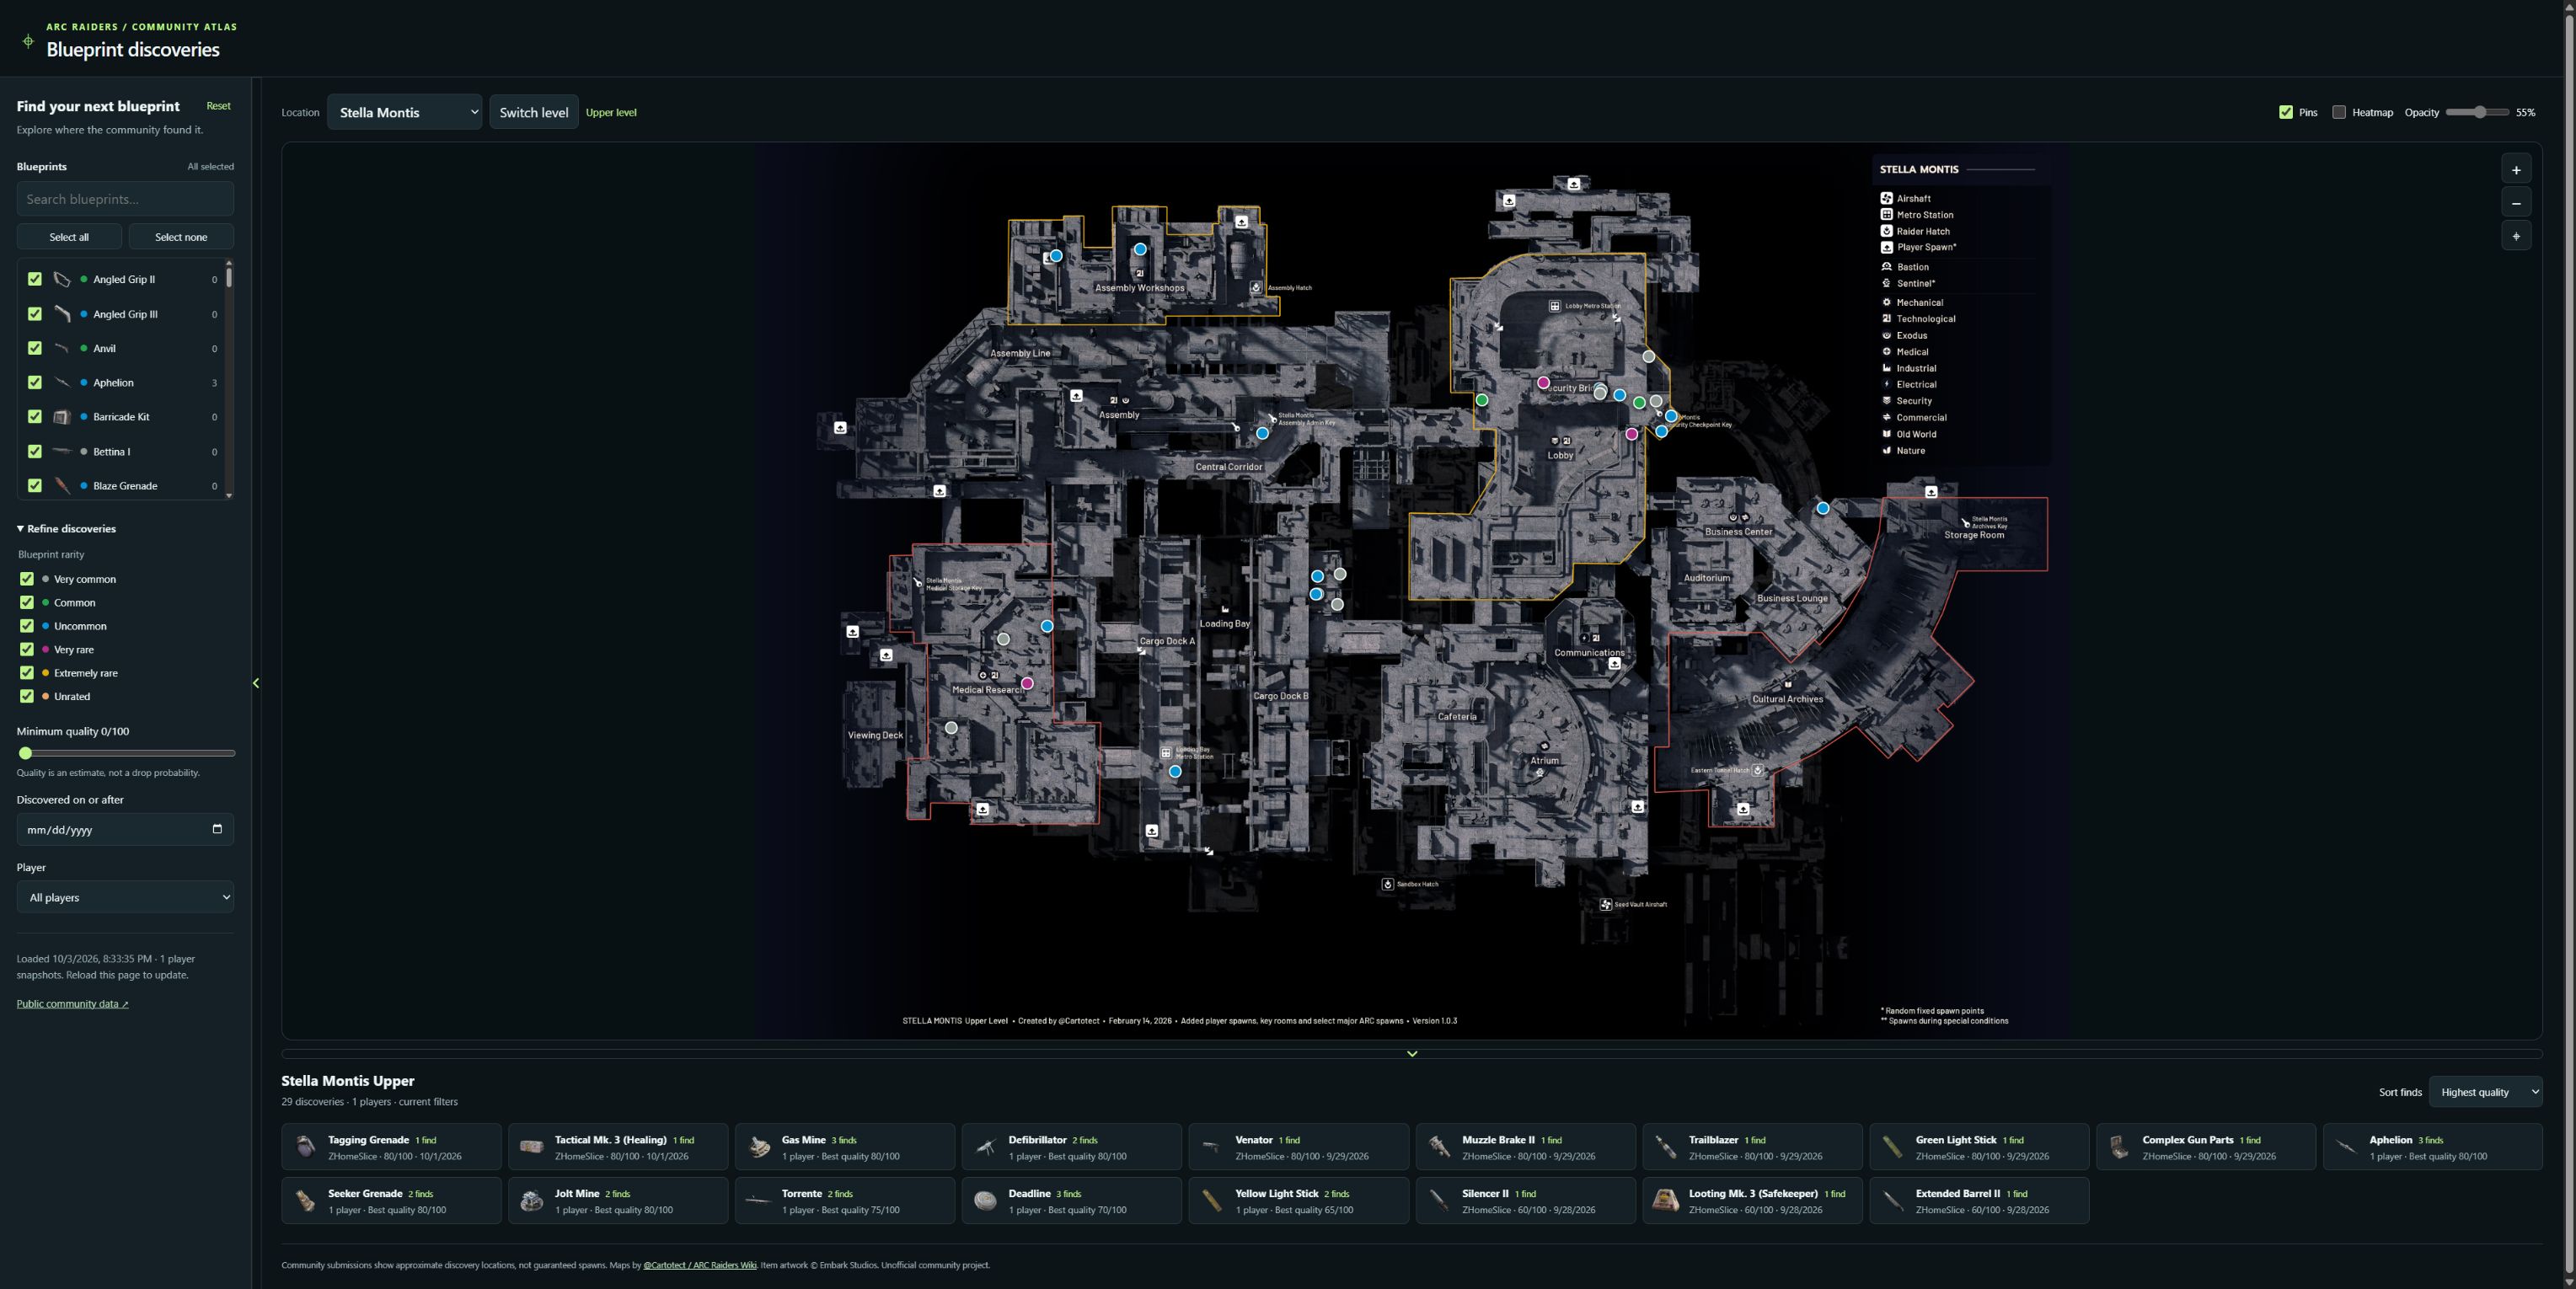Click the Defibrillator item icon

pos(985,1147)
